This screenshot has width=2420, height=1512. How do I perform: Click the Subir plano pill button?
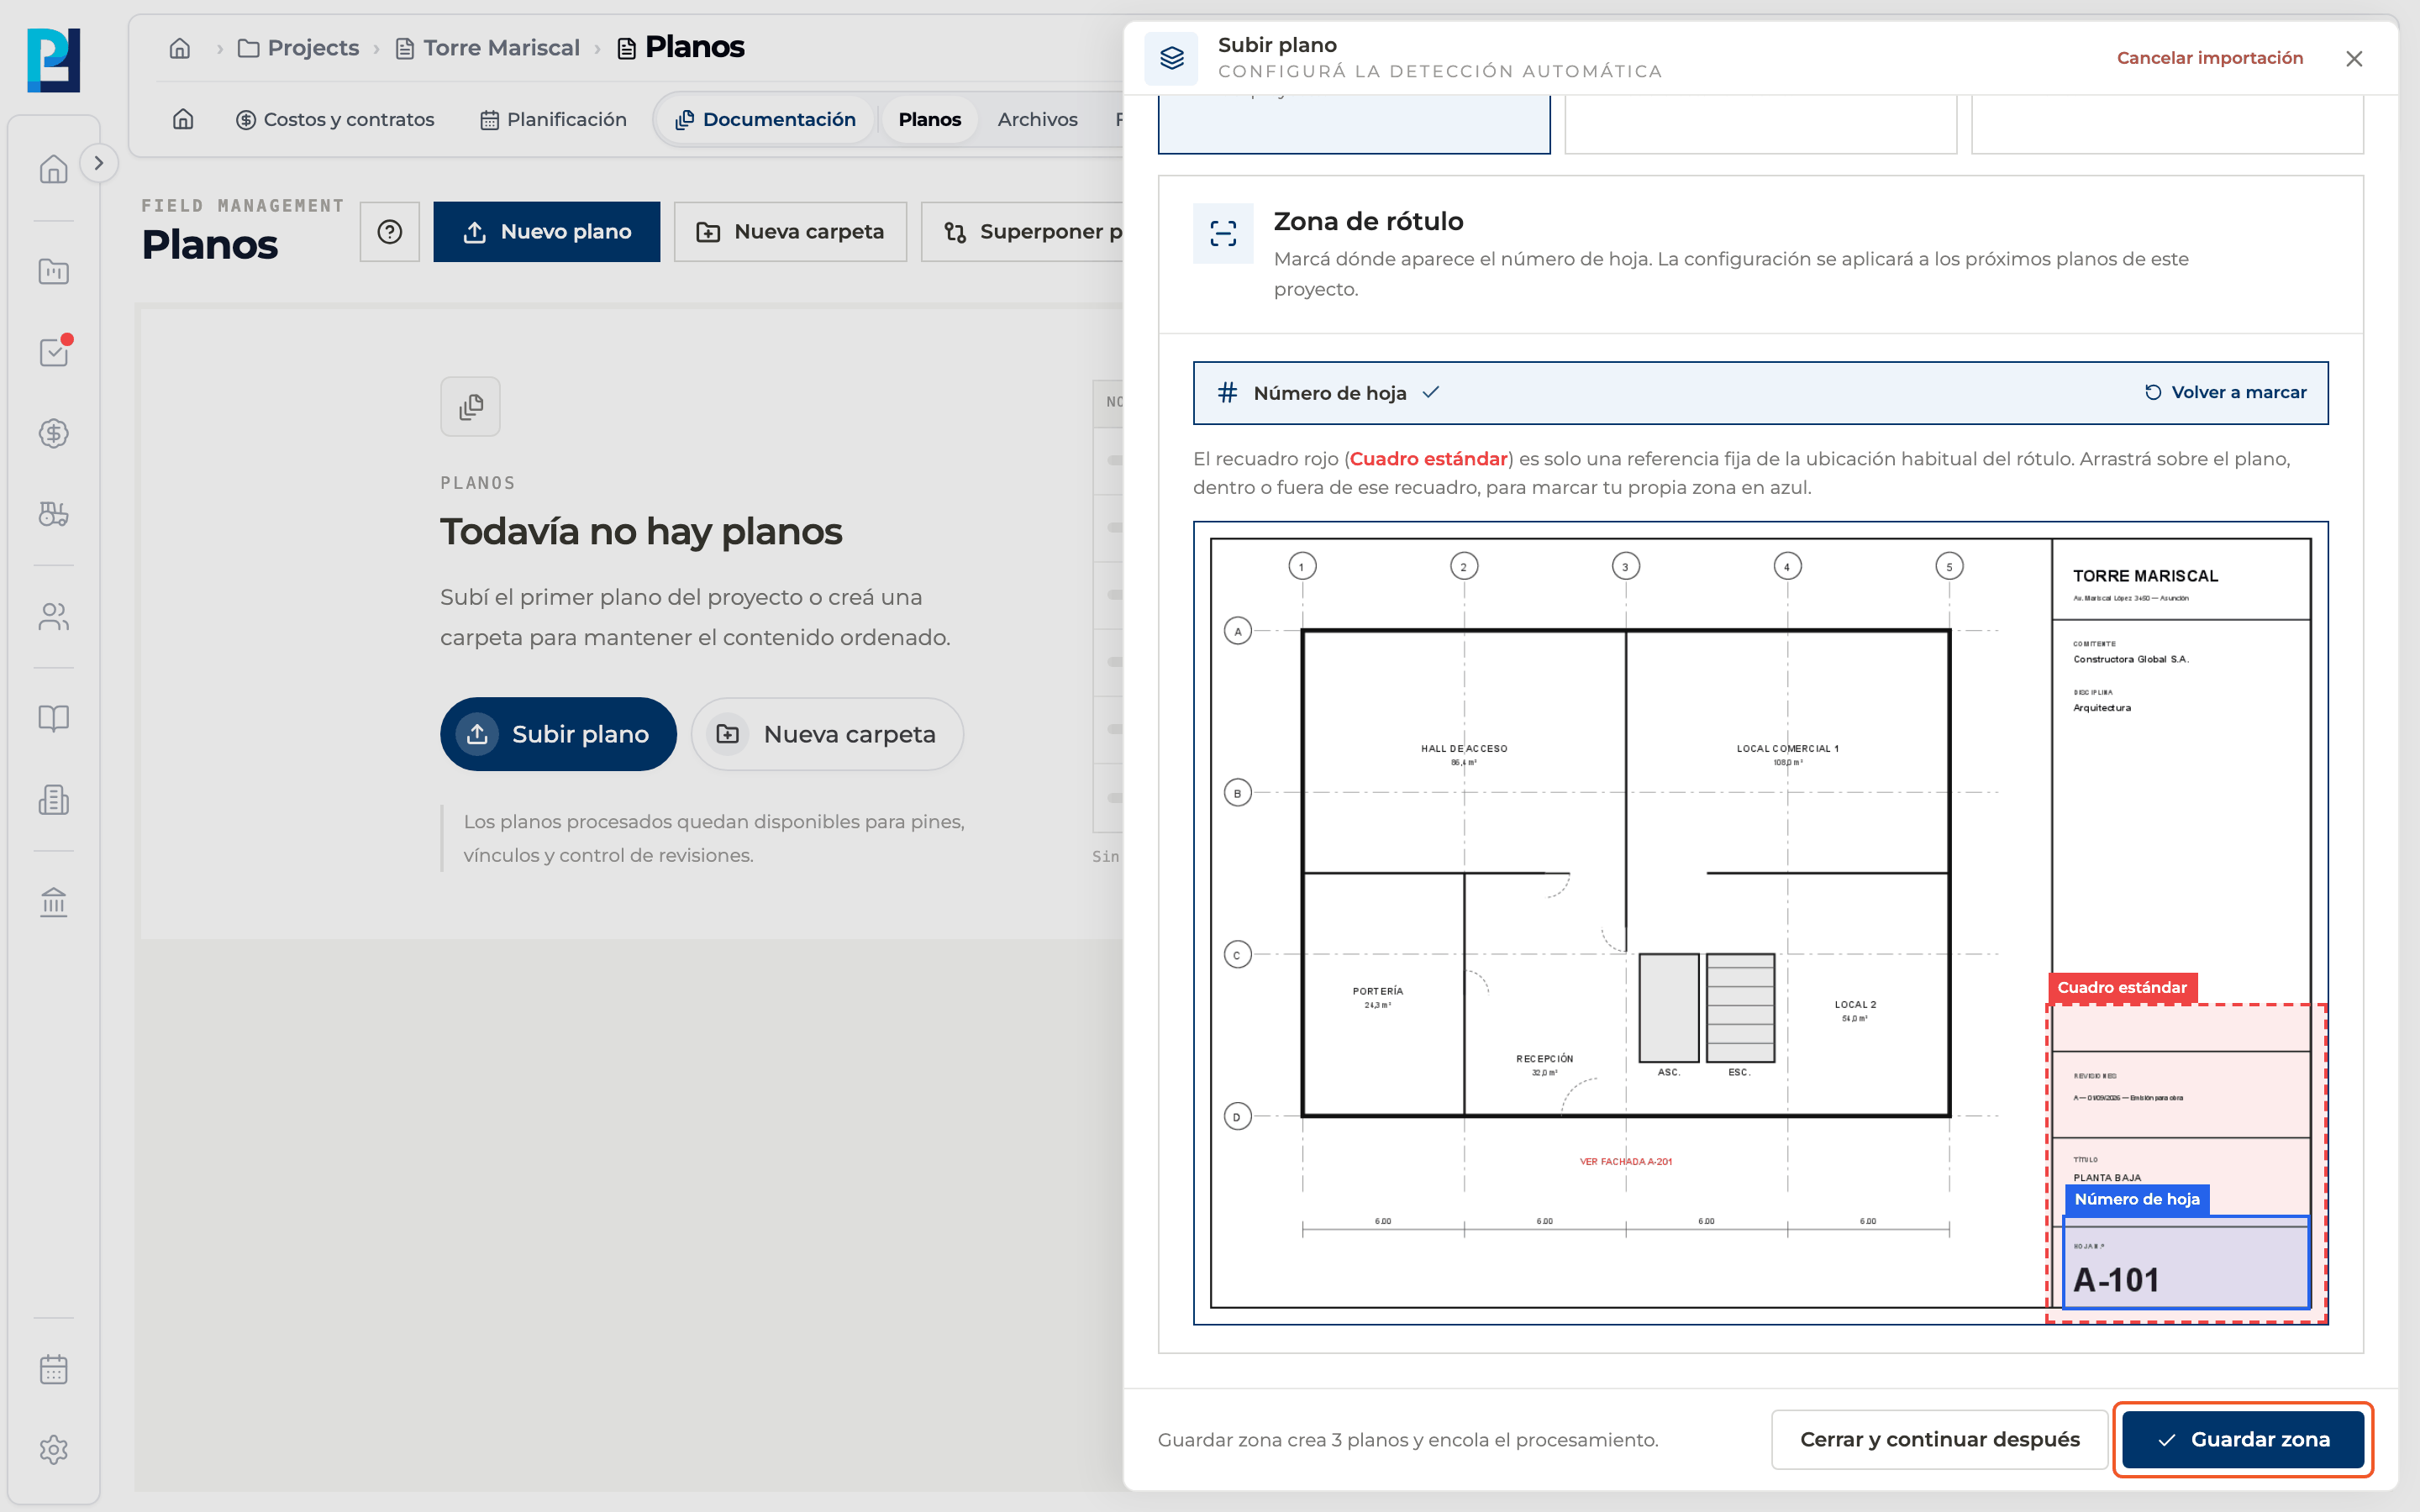click(x=558, y=734)
